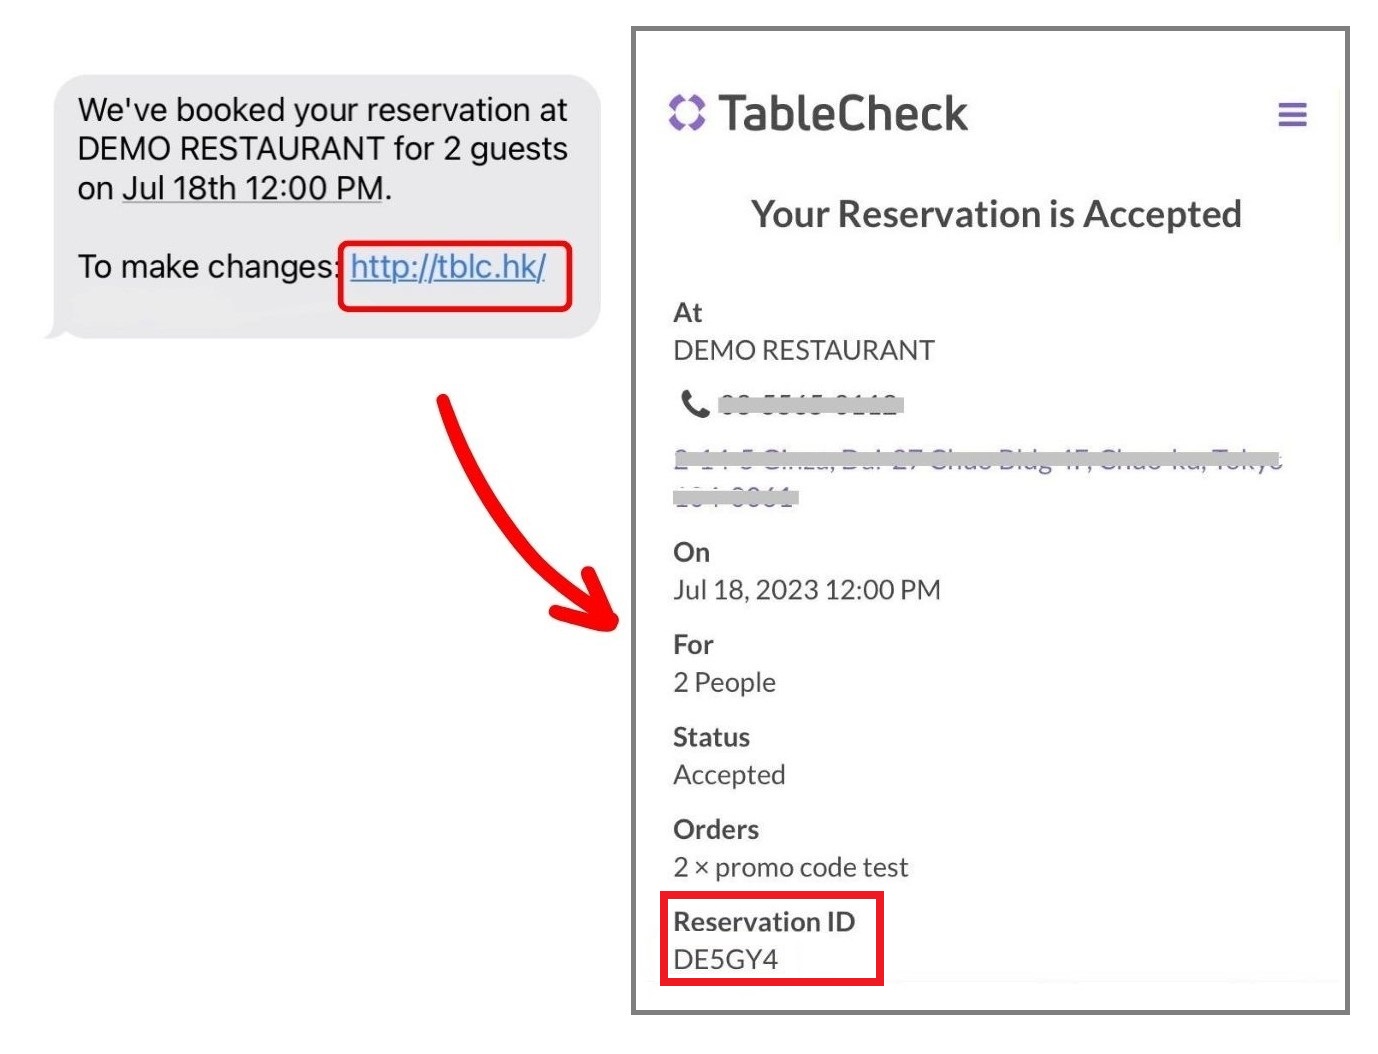Select the '2 × promo code test' order
Screen dimensions: 1378x1054
coord(790,867)
